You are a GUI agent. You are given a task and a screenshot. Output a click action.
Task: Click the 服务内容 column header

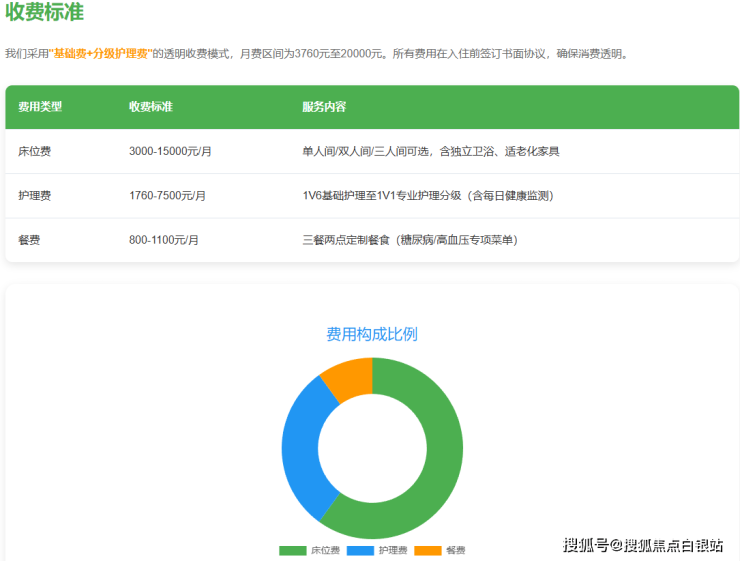324,107
